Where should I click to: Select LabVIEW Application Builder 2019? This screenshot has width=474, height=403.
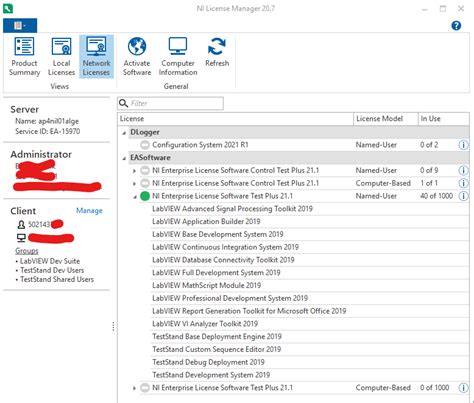pyautogui.click(x=206, y=221)
